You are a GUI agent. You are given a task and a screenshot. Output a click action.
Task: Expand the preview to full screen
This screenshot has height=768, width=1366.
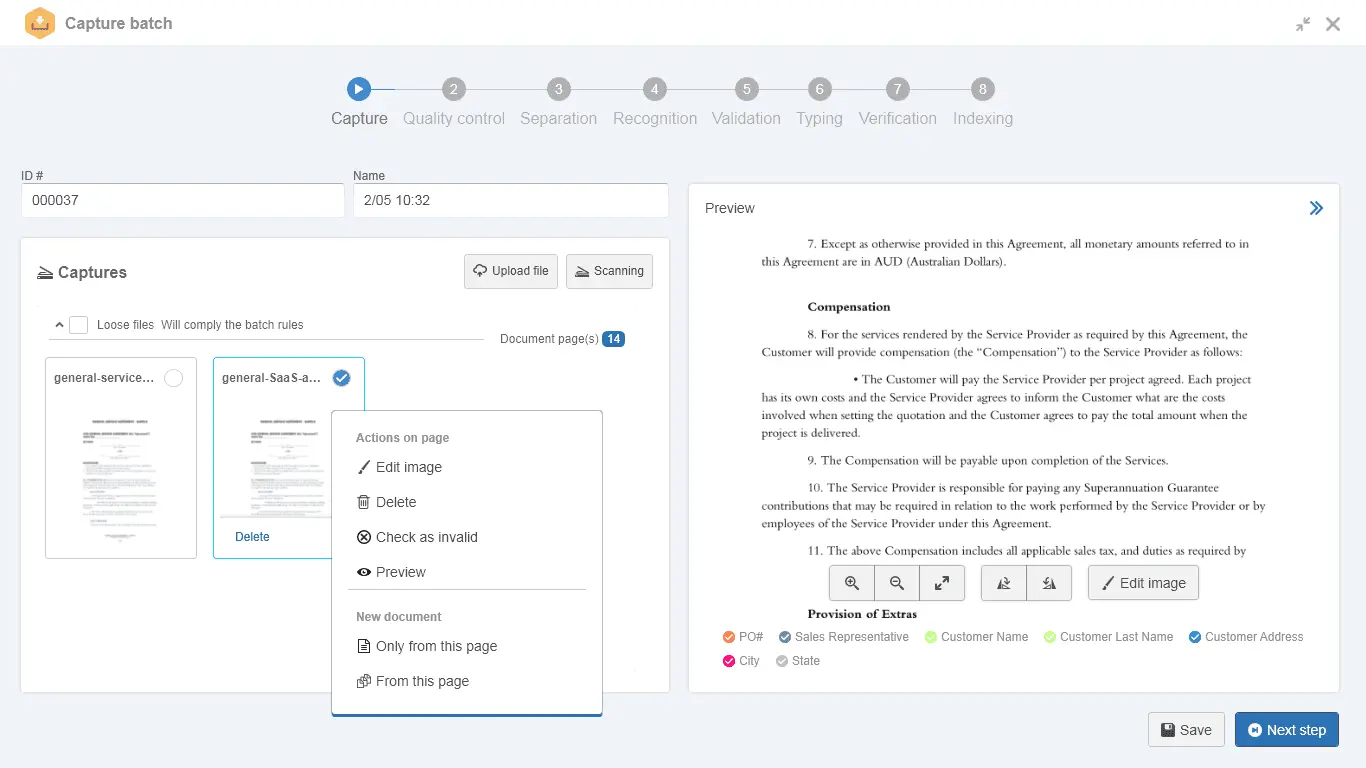(942, 583)
